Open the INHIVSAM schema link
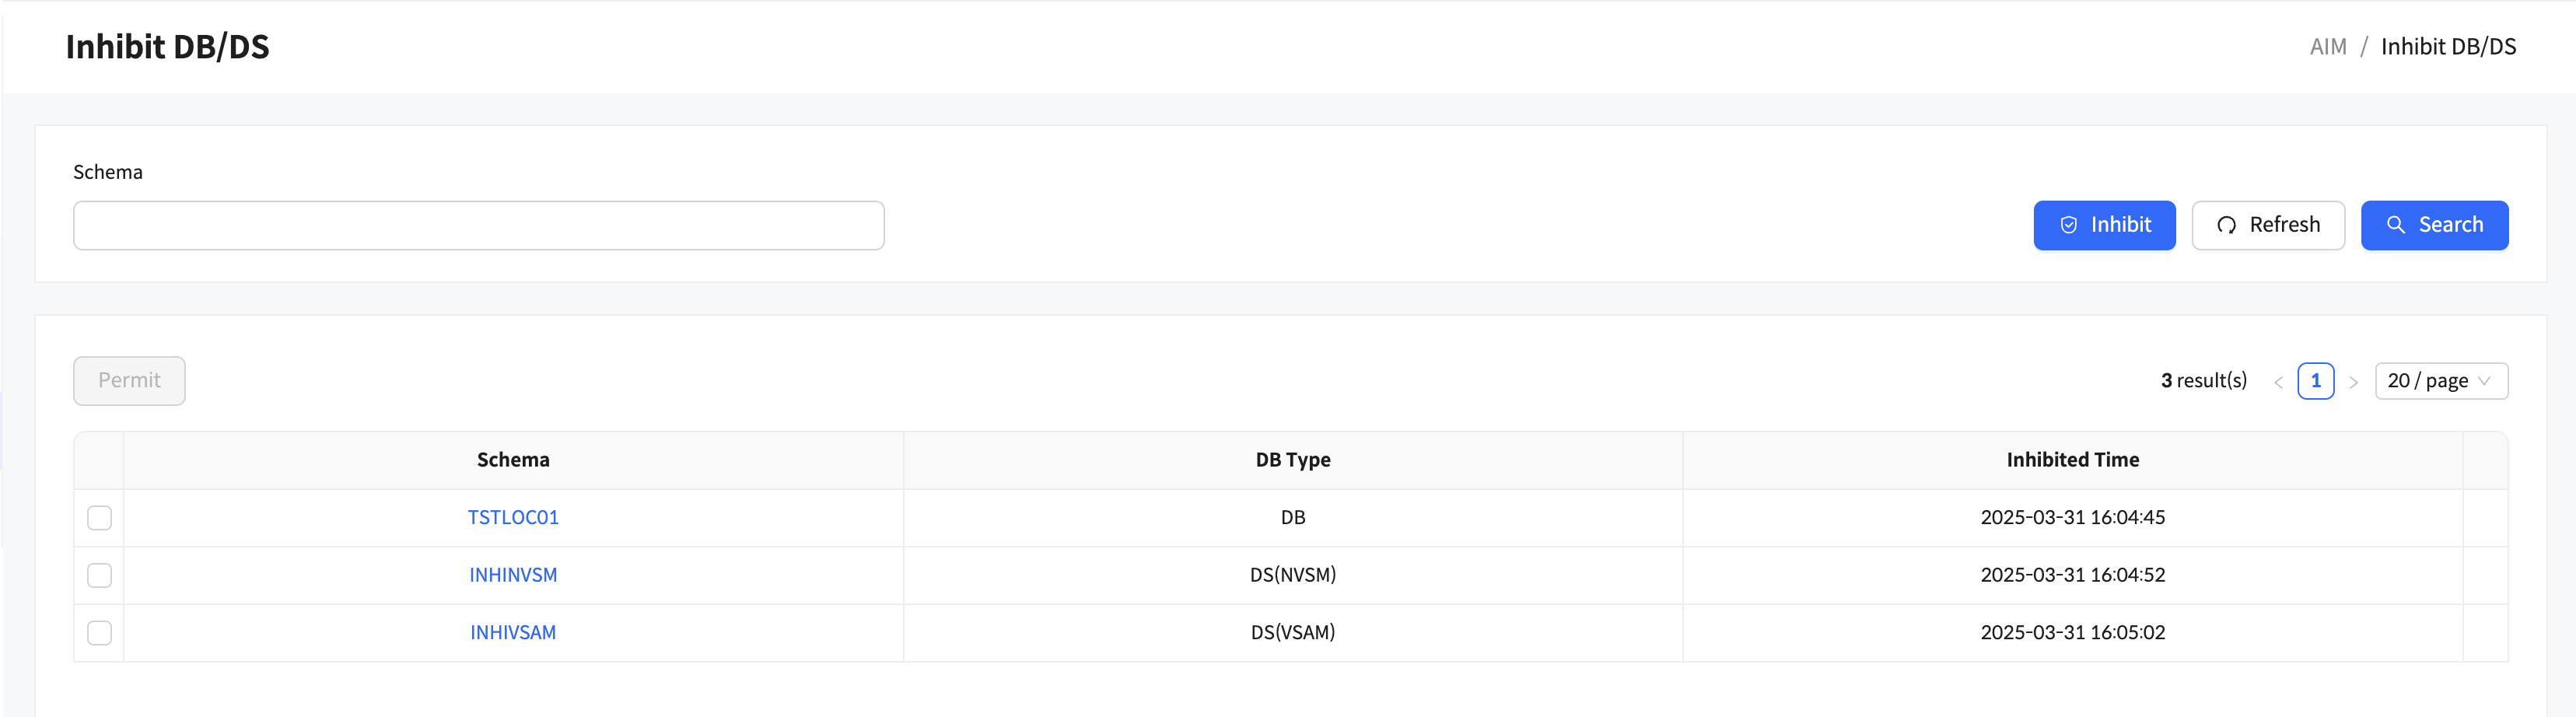Screen dimensions: 2576x717 [513, 633]
